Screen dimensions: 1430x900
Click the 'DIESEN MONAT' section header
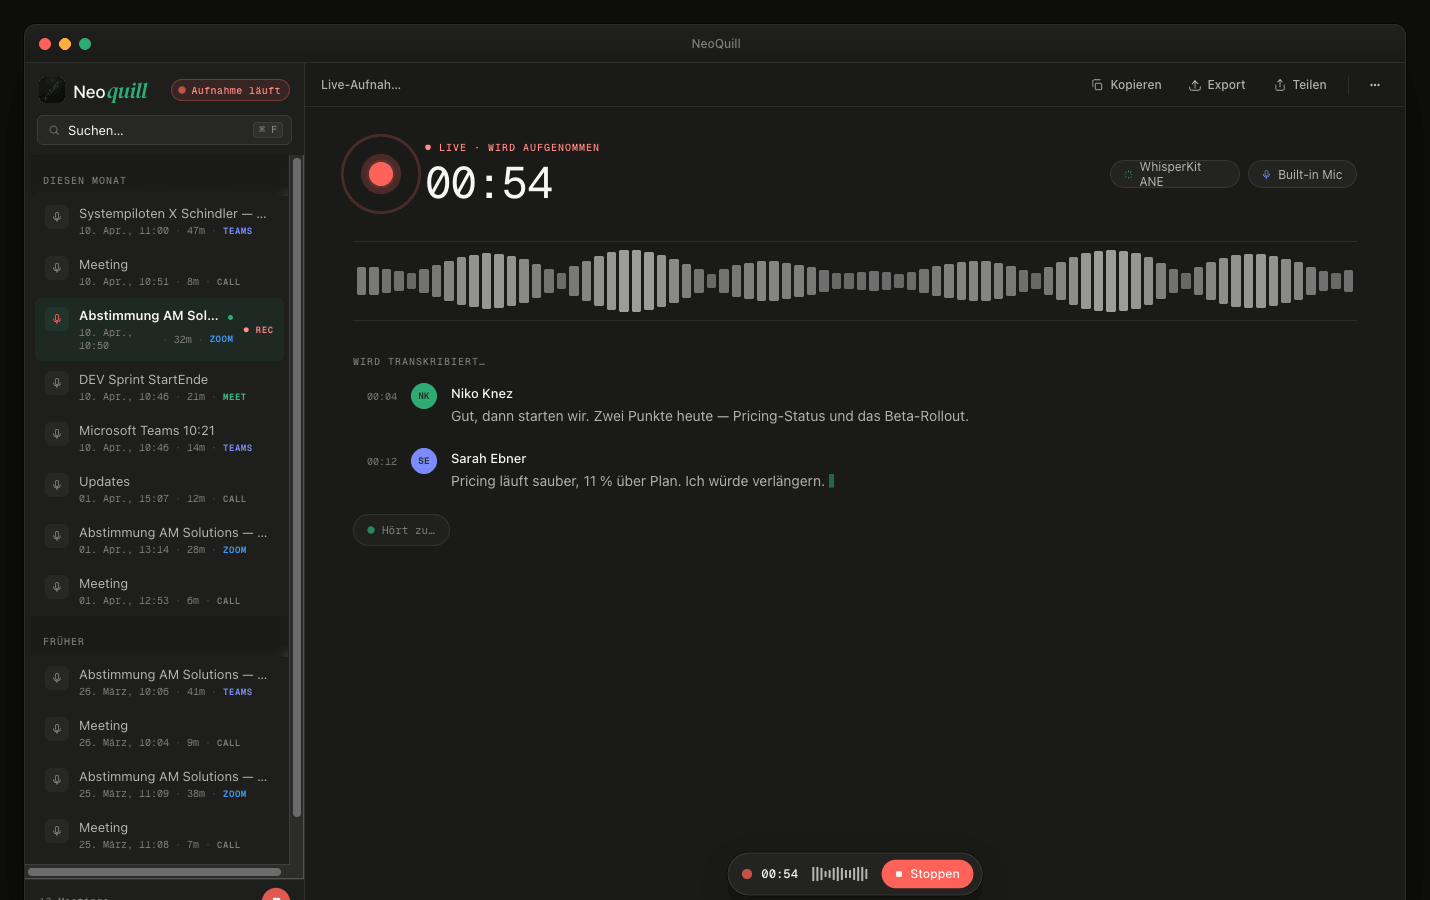[84, 181]
